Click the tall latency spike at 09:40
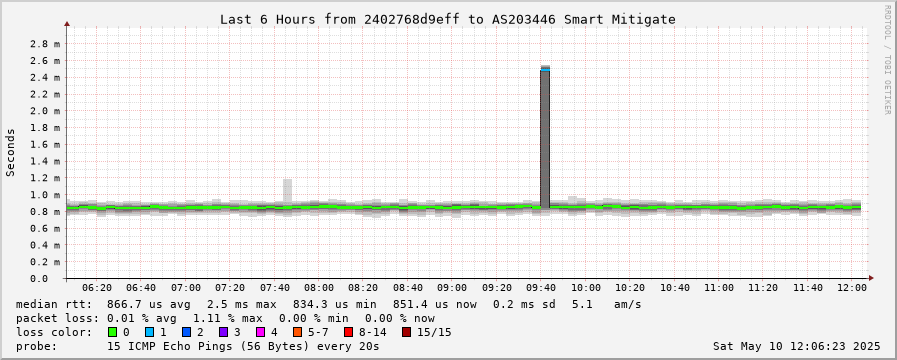Viewport: 897px width, 360px height. [x=545, y=137]
